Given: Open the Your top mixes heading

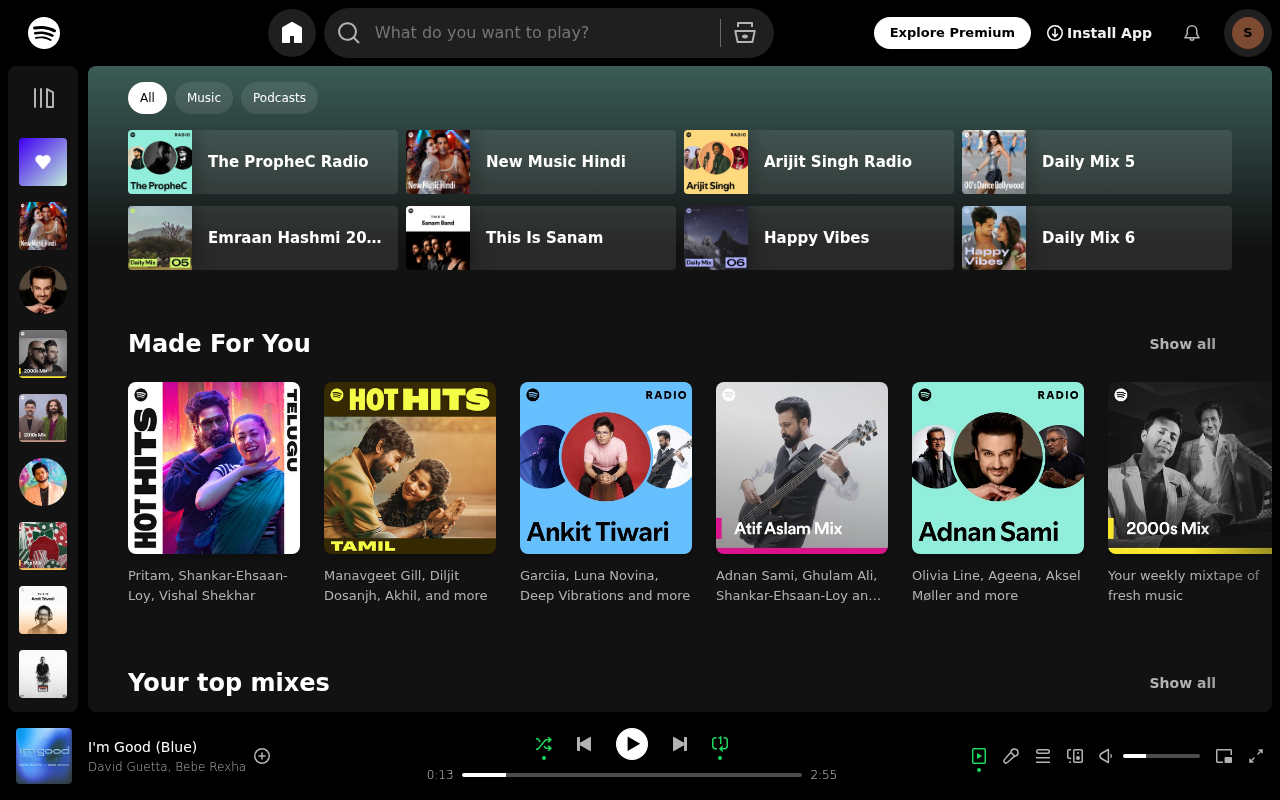Looking at the screenshot, I should (x=229, y=682).
